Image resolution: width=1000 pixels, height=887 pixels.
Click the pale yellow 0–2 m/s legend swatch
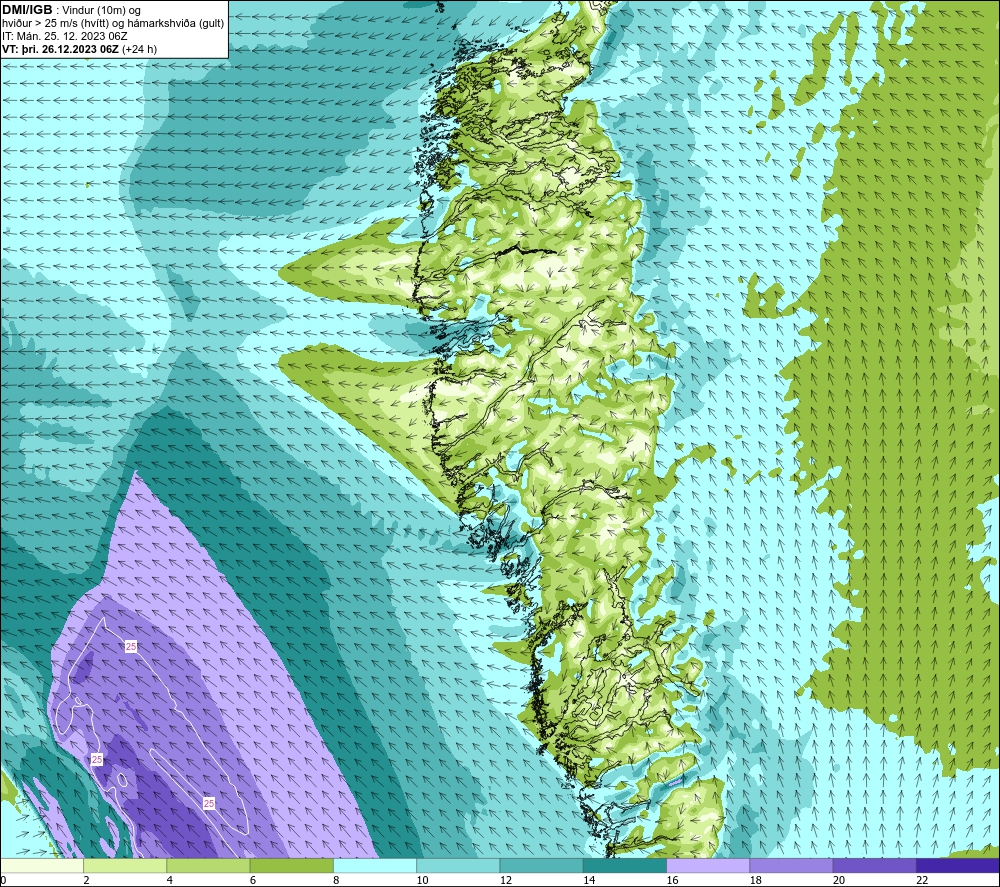point(42,865)
